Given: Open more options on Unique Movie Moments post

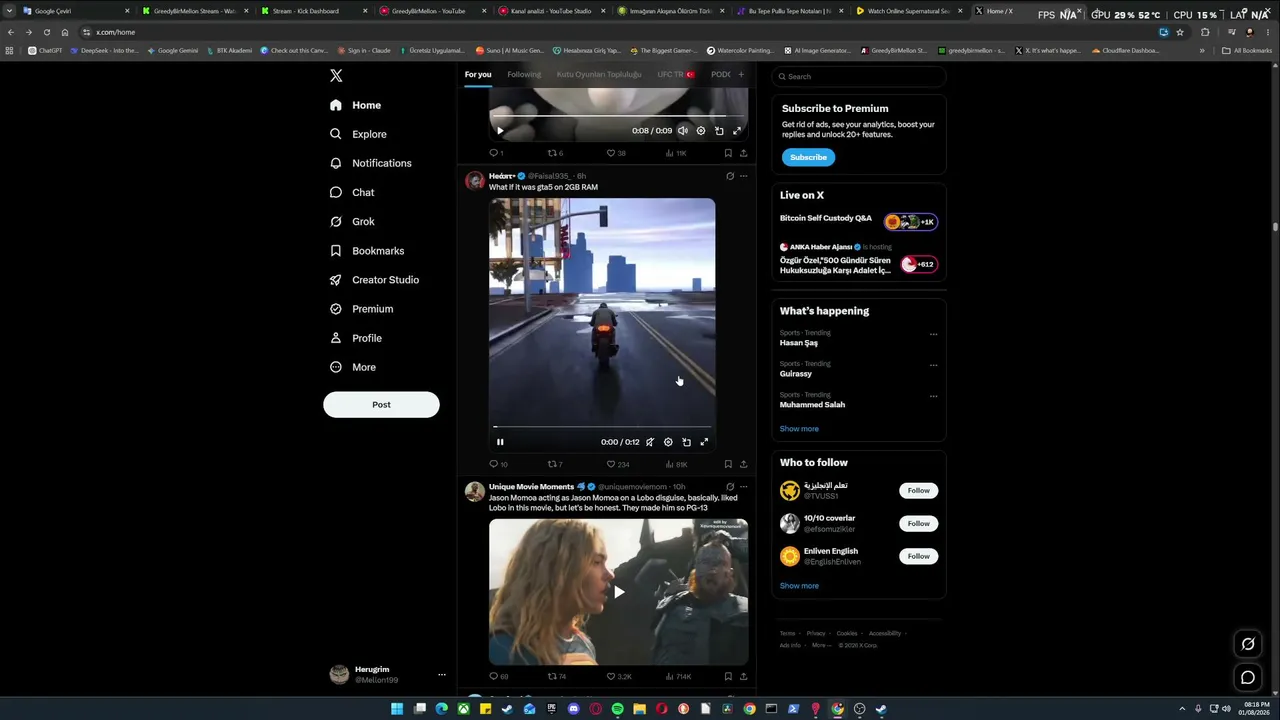Looking at the screenshot, I should (x=743, y=487).
